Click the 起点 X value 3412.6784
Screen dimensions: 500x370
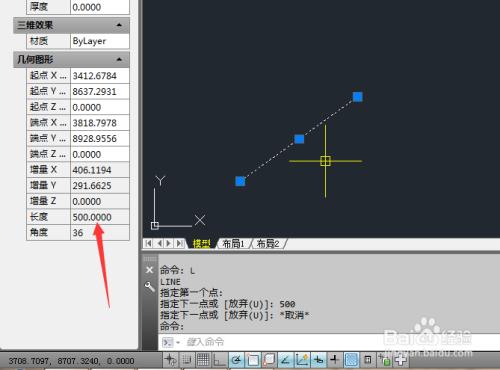(100, 76)
